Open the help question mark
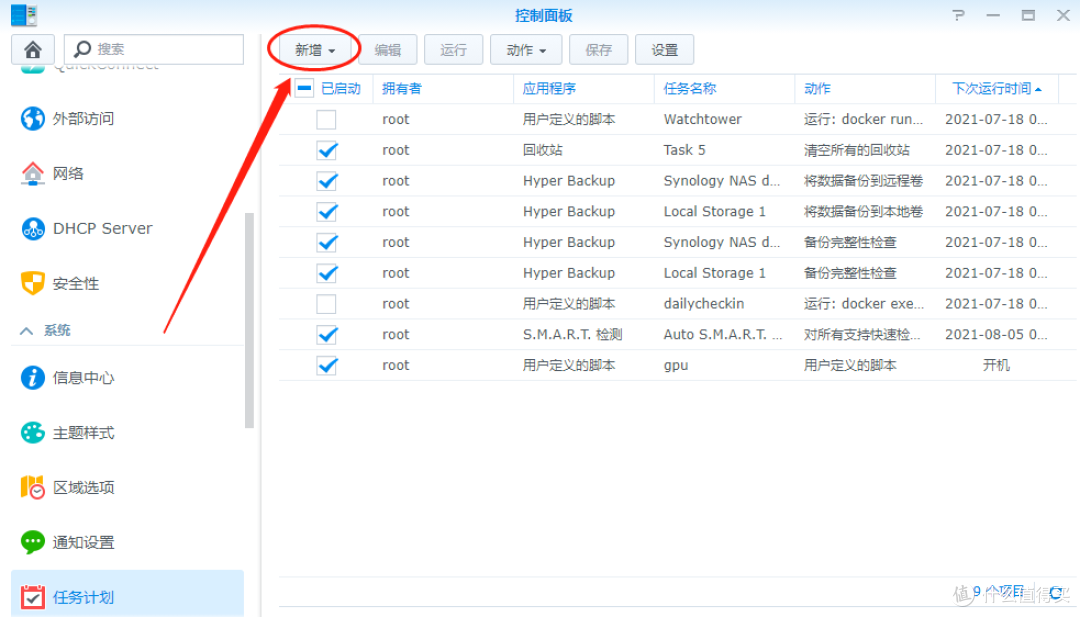Viewport: 1080px width, 617px height. click(x=958, y=15)
